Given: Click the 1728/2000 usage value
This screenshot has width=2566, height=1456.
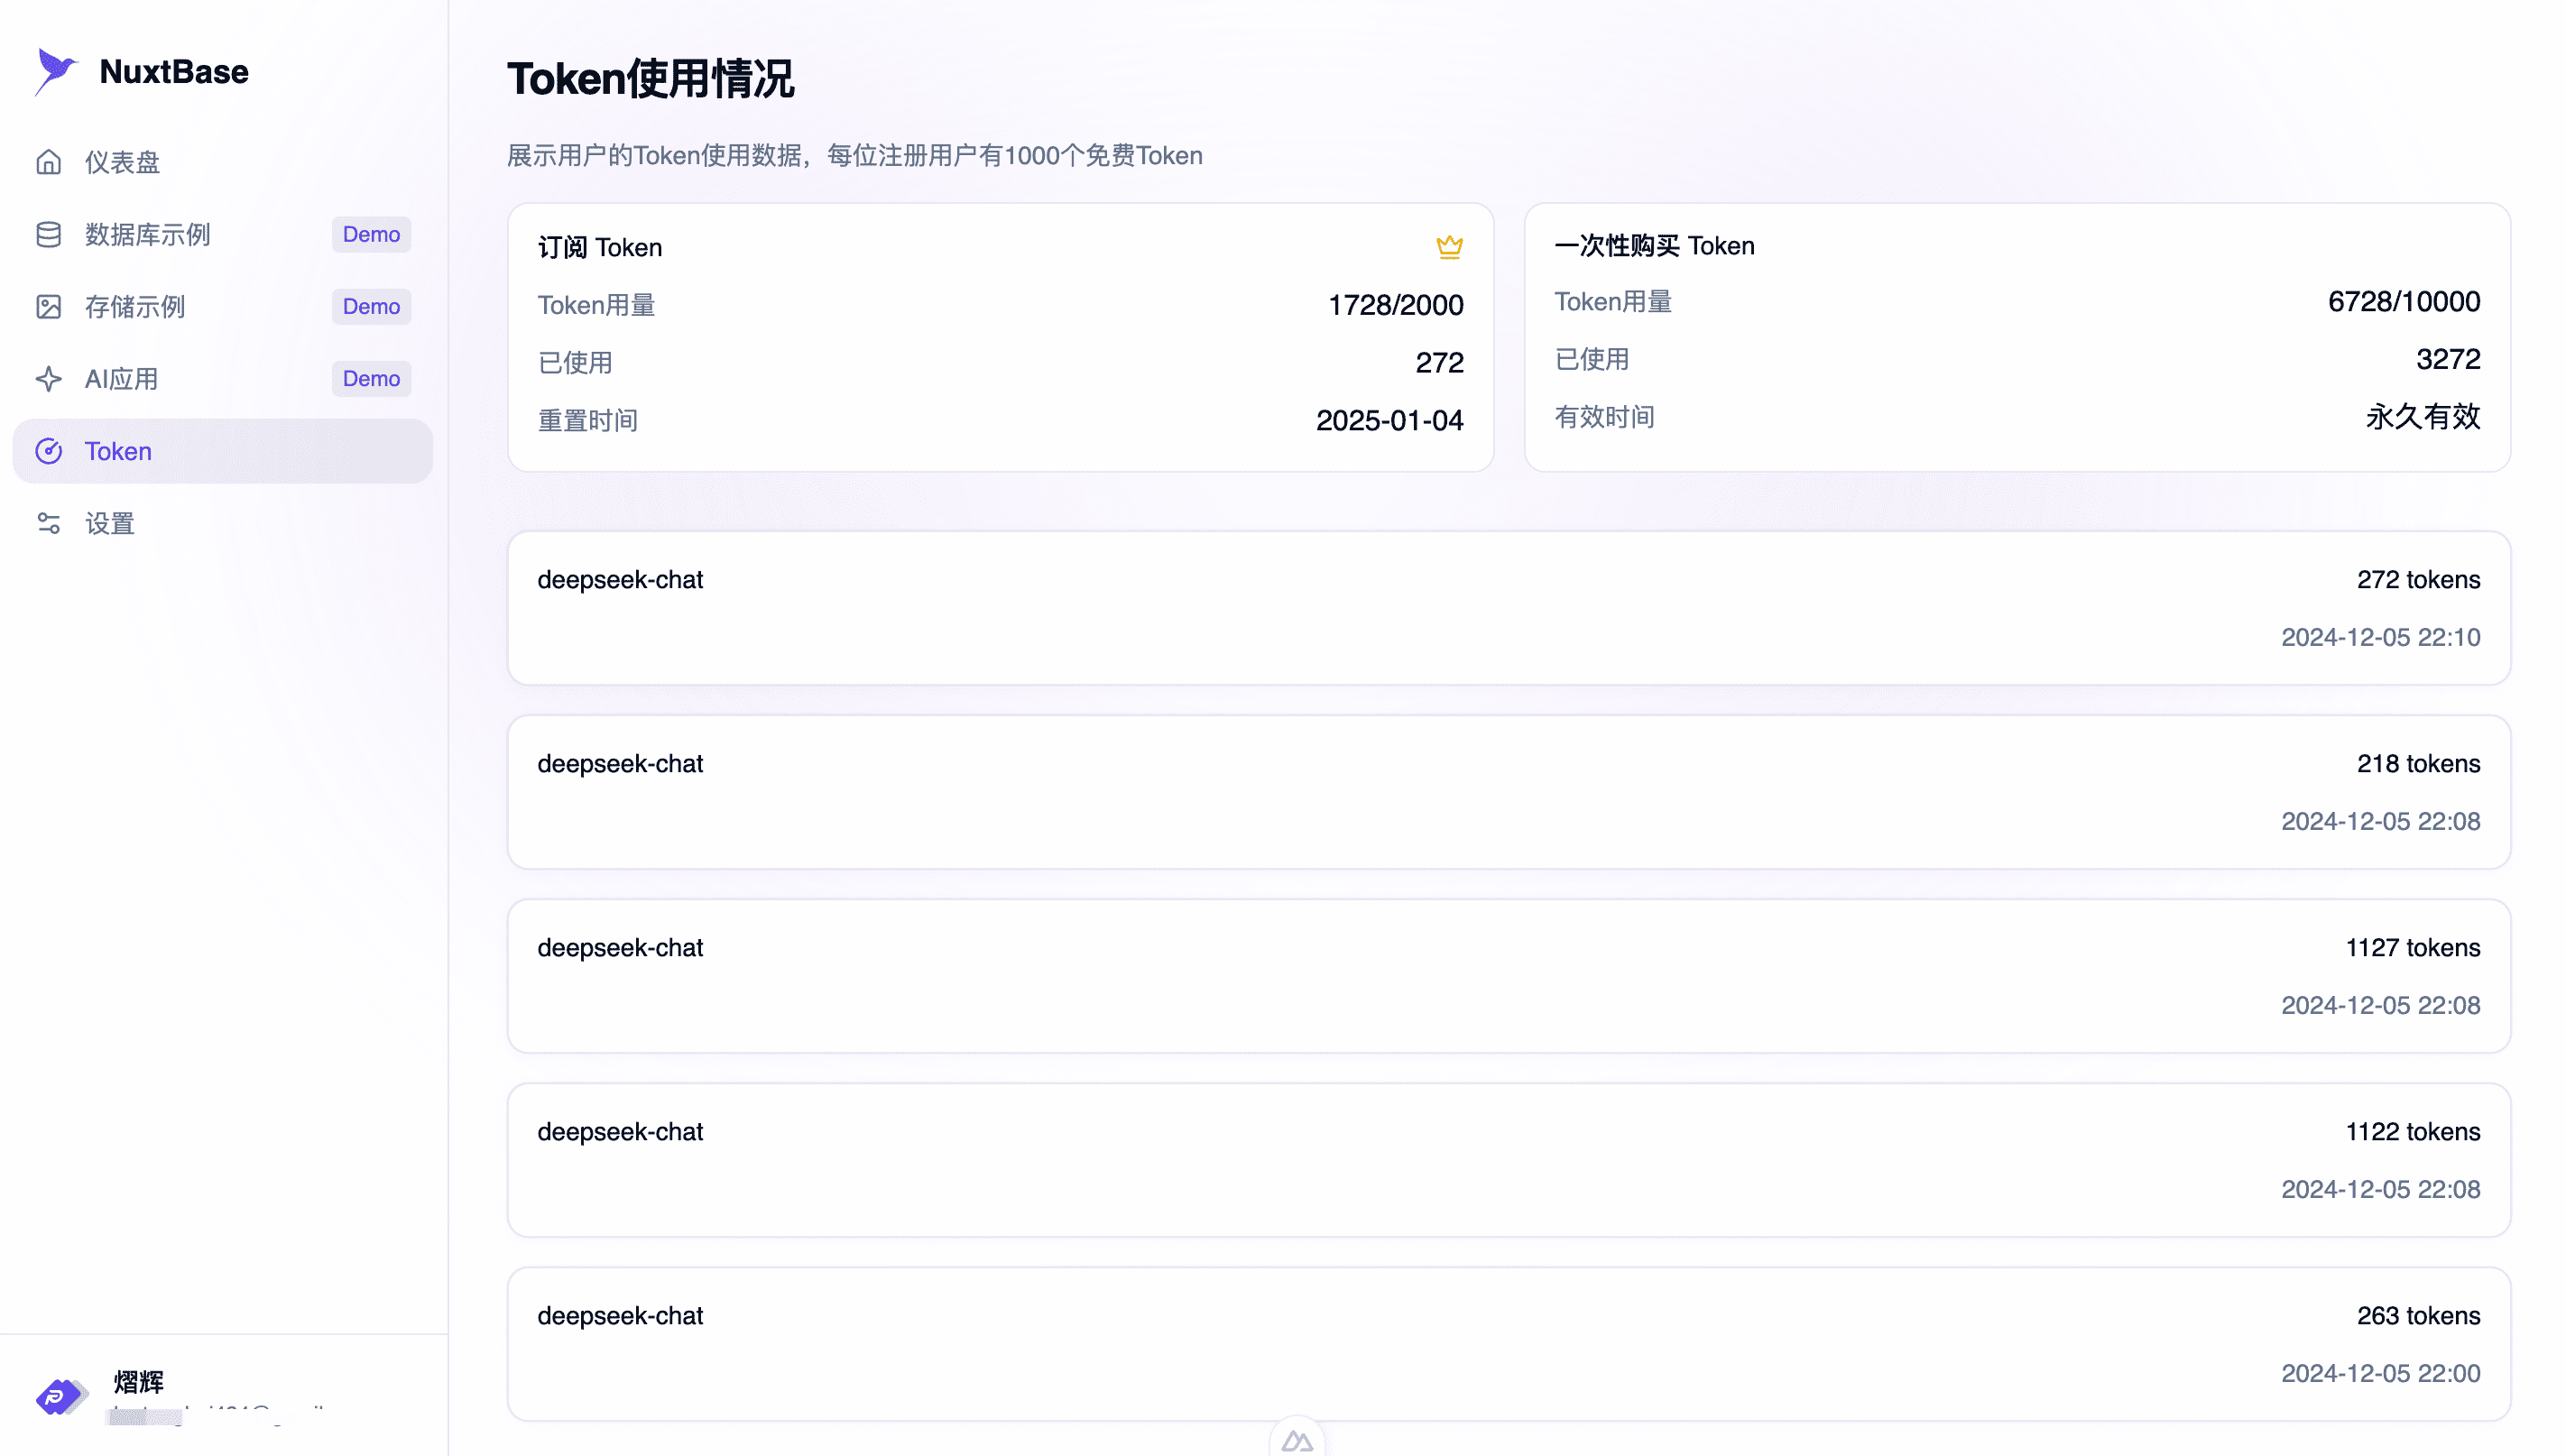Looking at the screenshot, I should point(1396,305).
